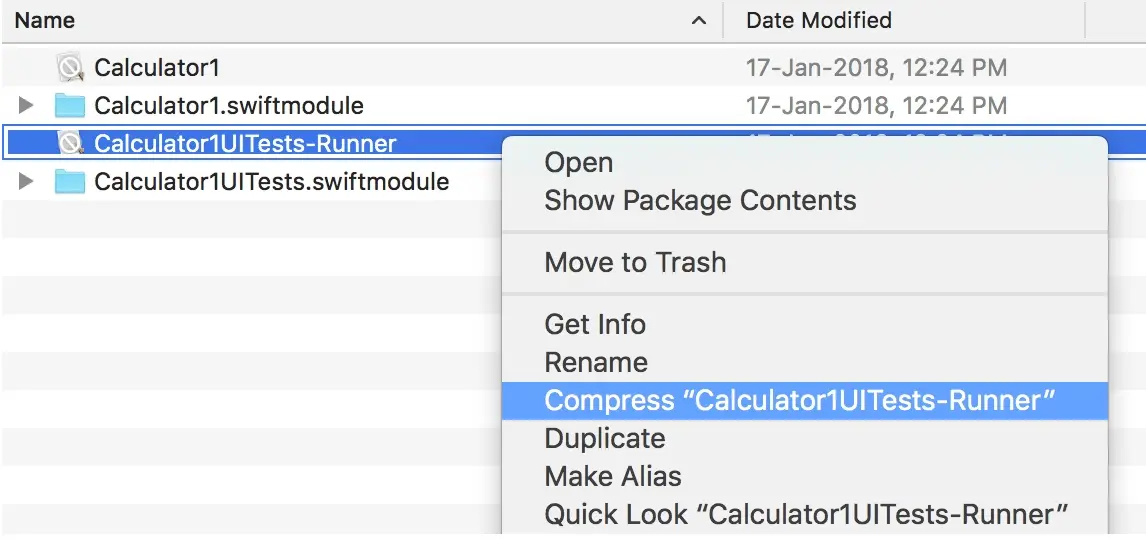Expand the Calculator1UITests.swiftmodule disclosure triangle
Image resolution: width=1146 pixels, height=540 pixels.
pyautogui.click(x=27, y=181)
